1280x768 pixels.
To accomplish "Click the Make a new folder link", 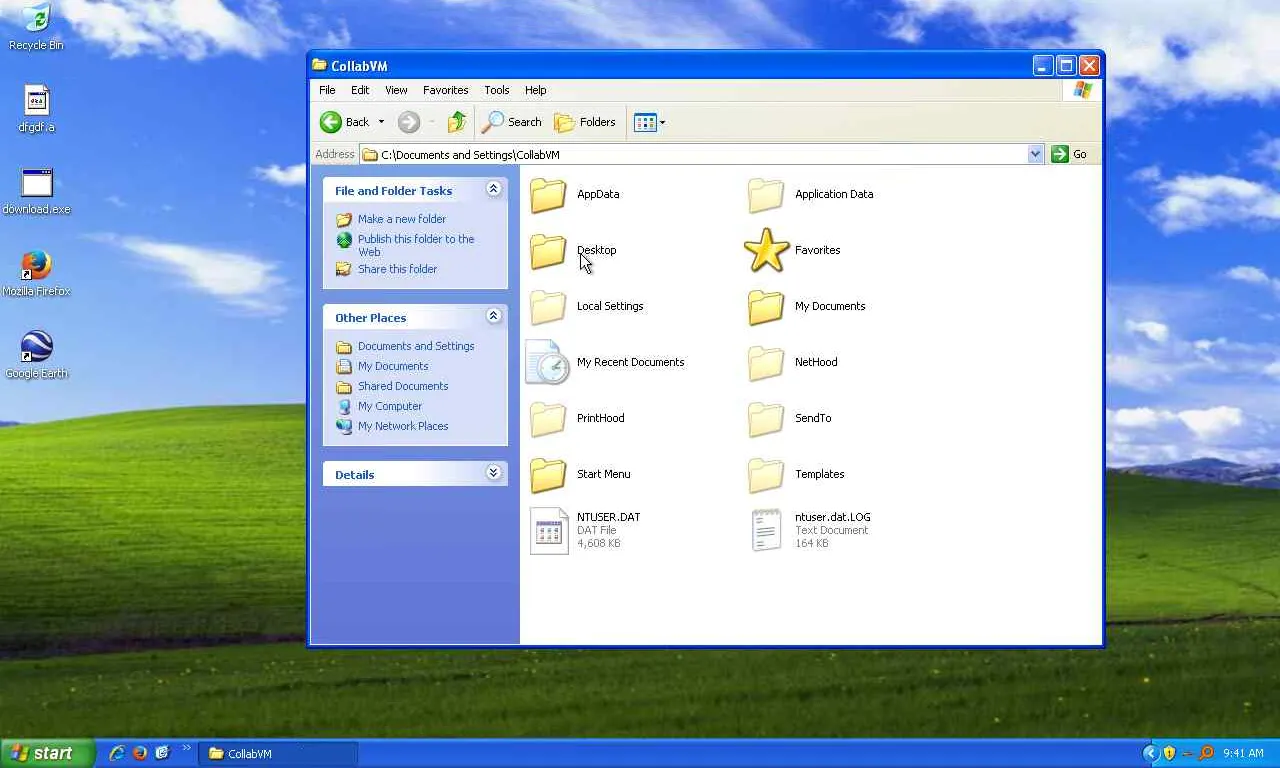I will (x=402, y=219).
